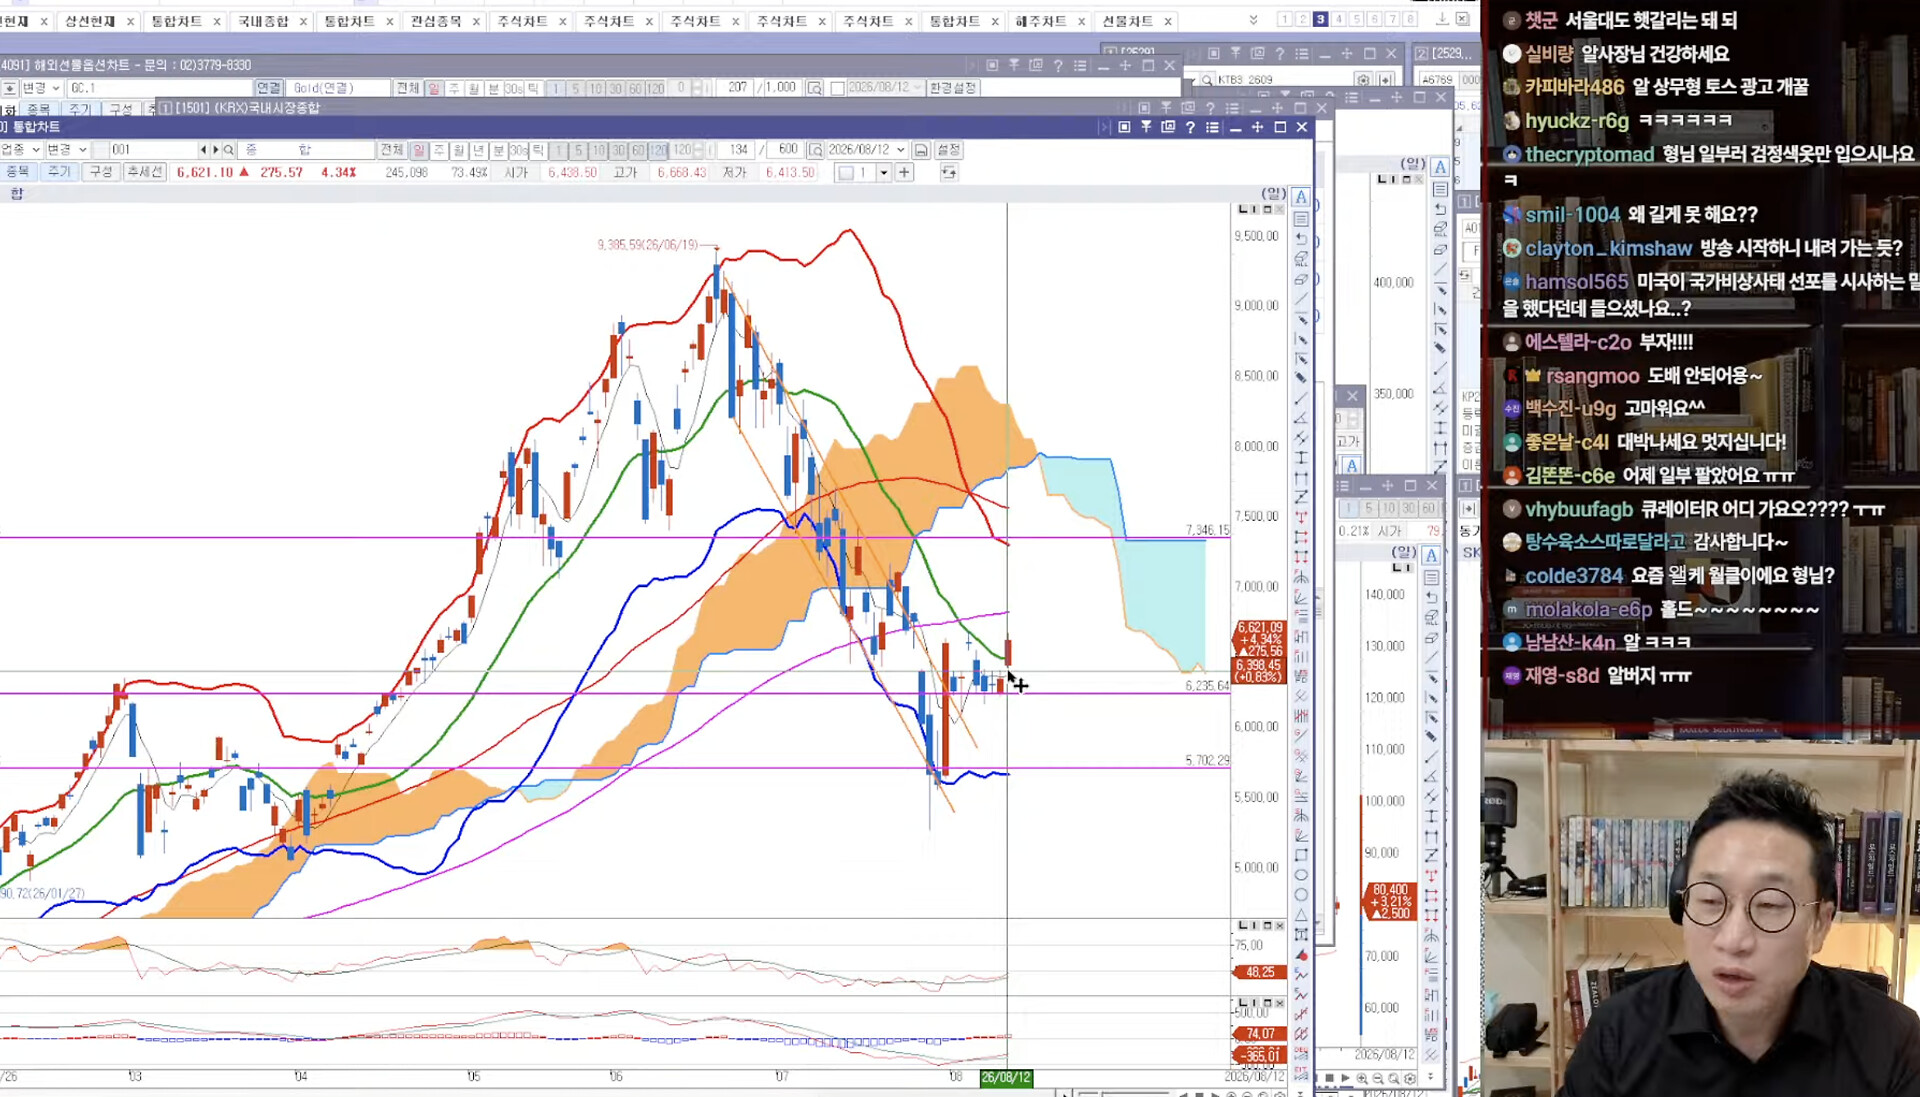Click the 설정 button in 통합차트 toolbar
The image size is (1920, 1097).
click(x=948, y=150)
